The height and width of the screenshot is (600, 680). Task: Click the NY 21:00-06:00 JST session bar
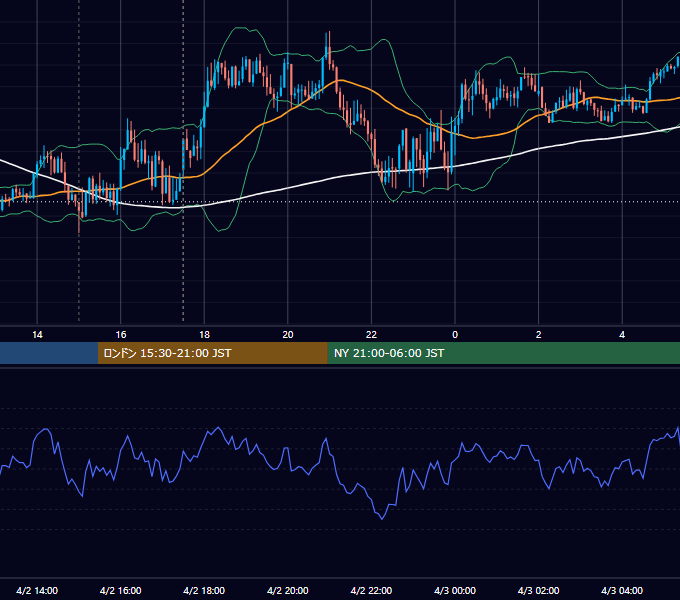503,353
